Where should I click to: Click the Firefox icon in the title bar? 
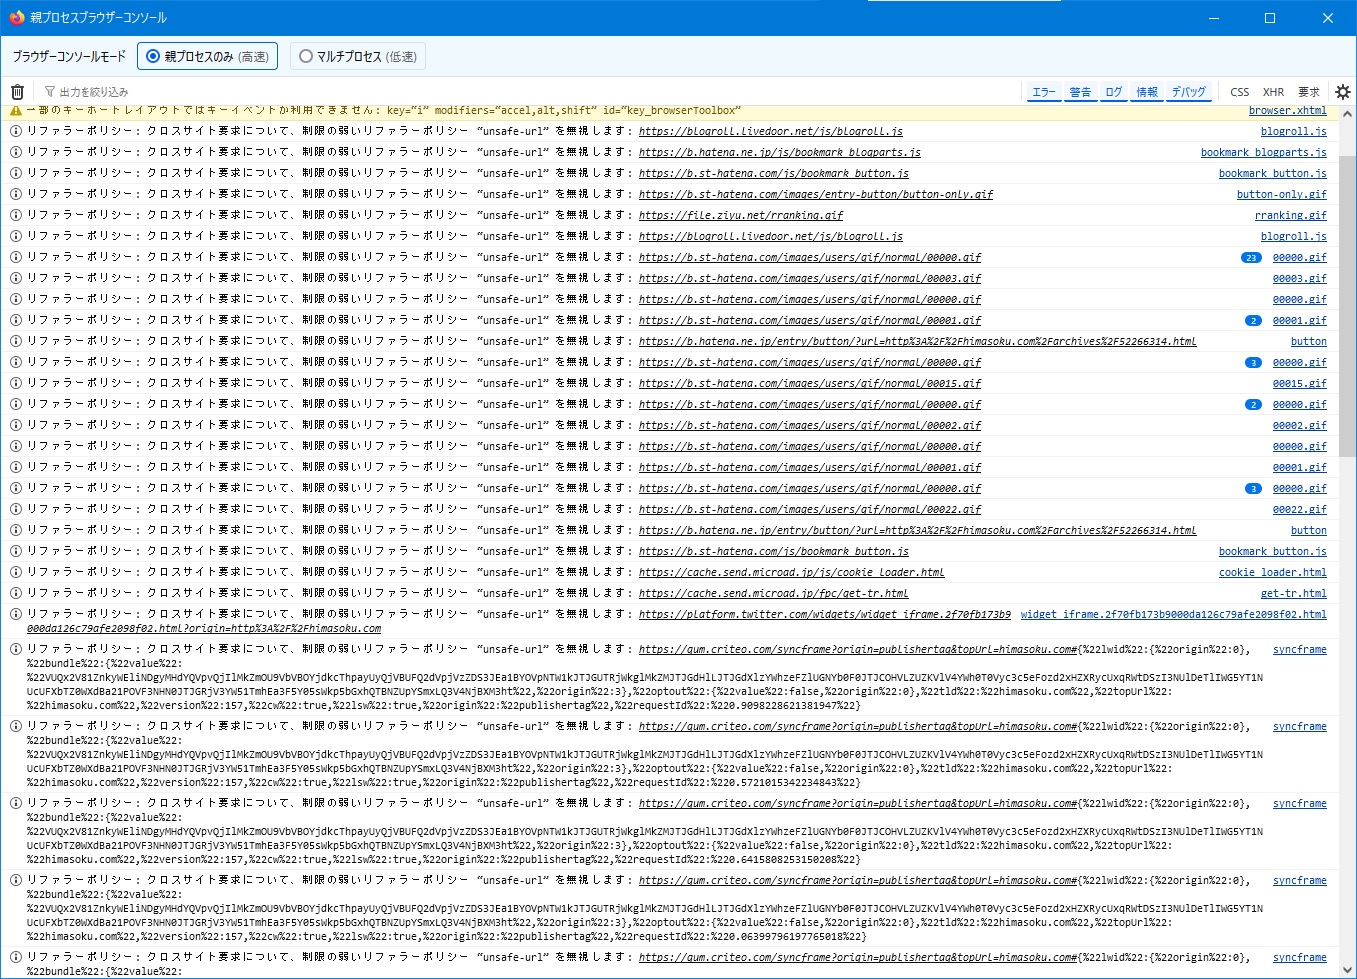[x=16, y=18]
